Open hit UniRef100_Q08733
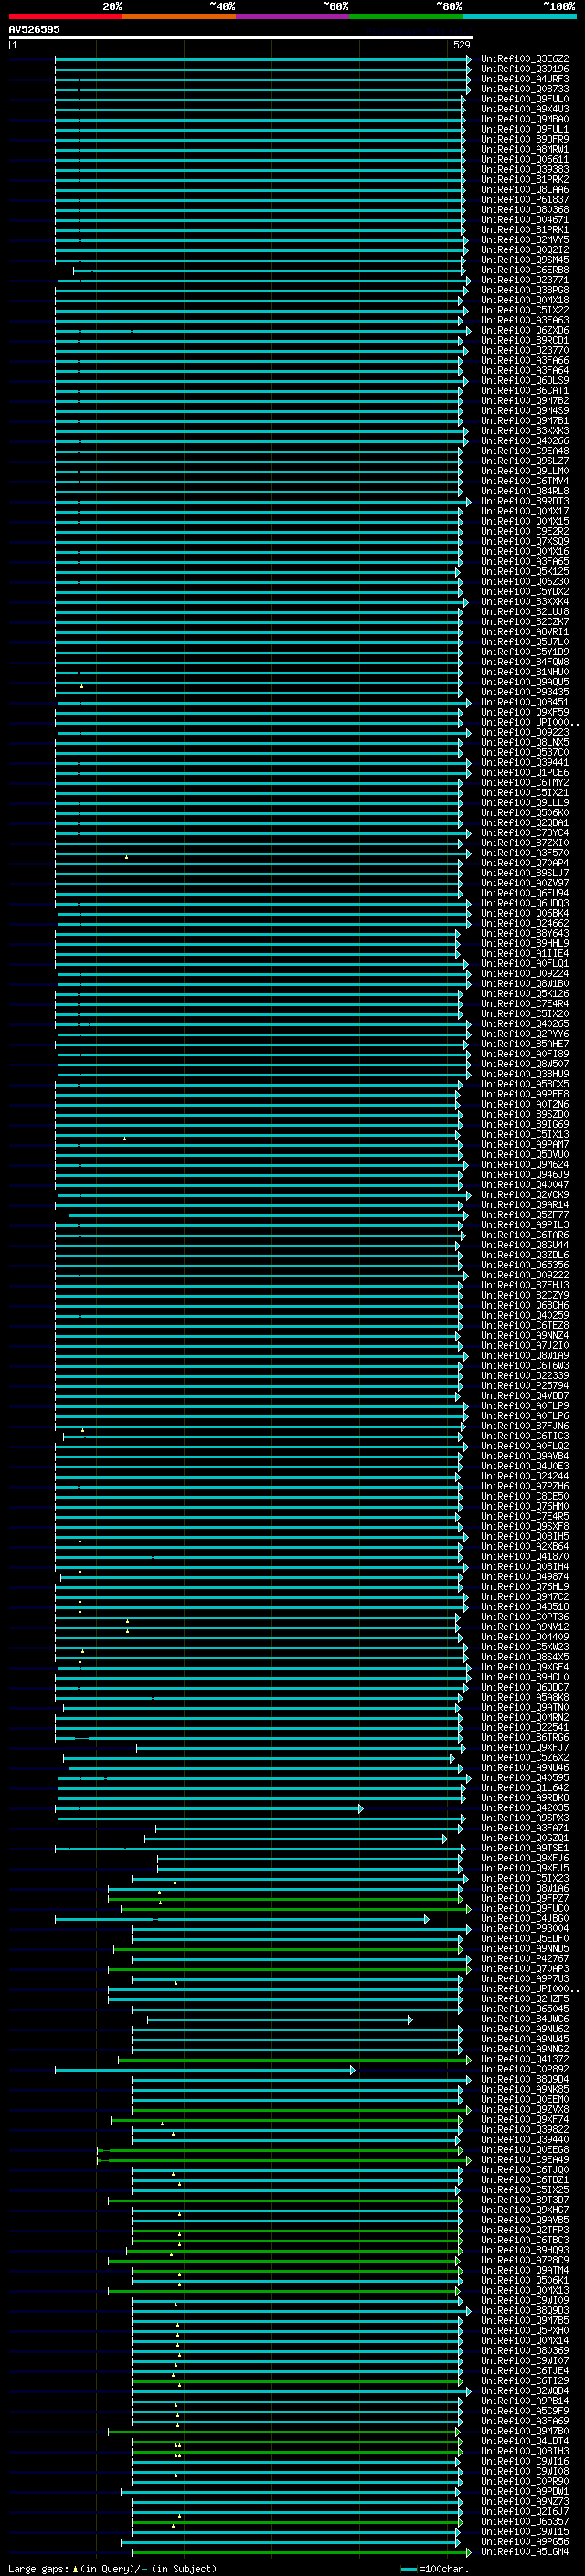 click(525, 89)
